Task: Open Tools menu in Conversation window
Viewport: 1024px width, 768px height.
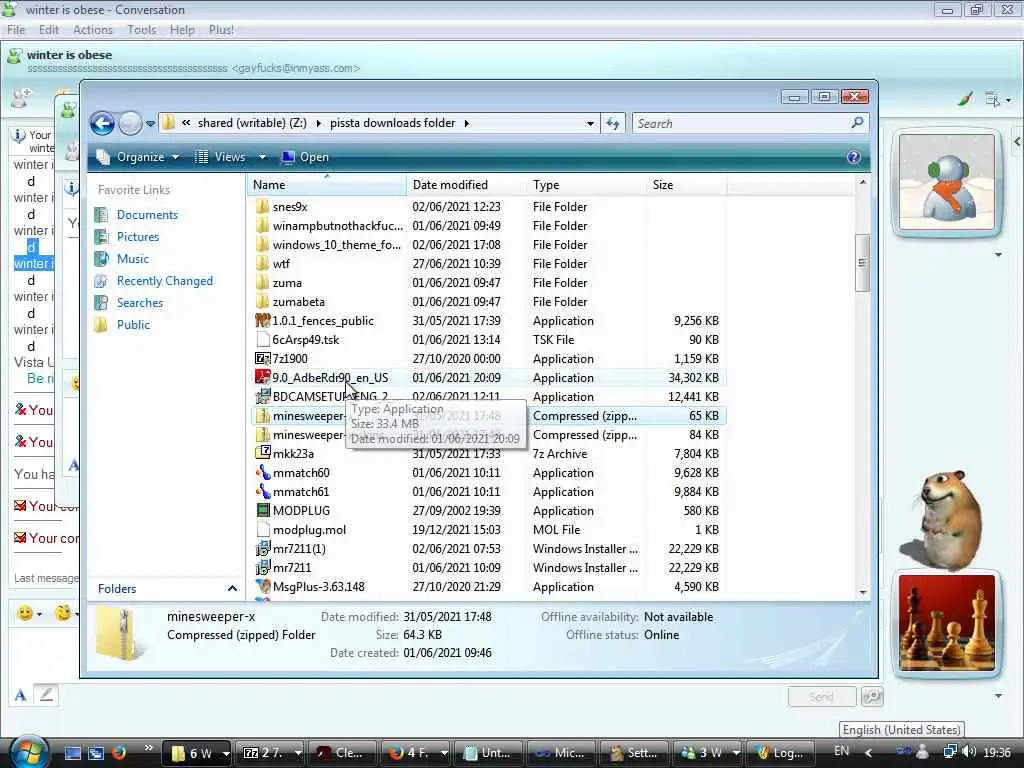Action: [x=142, y=30]
